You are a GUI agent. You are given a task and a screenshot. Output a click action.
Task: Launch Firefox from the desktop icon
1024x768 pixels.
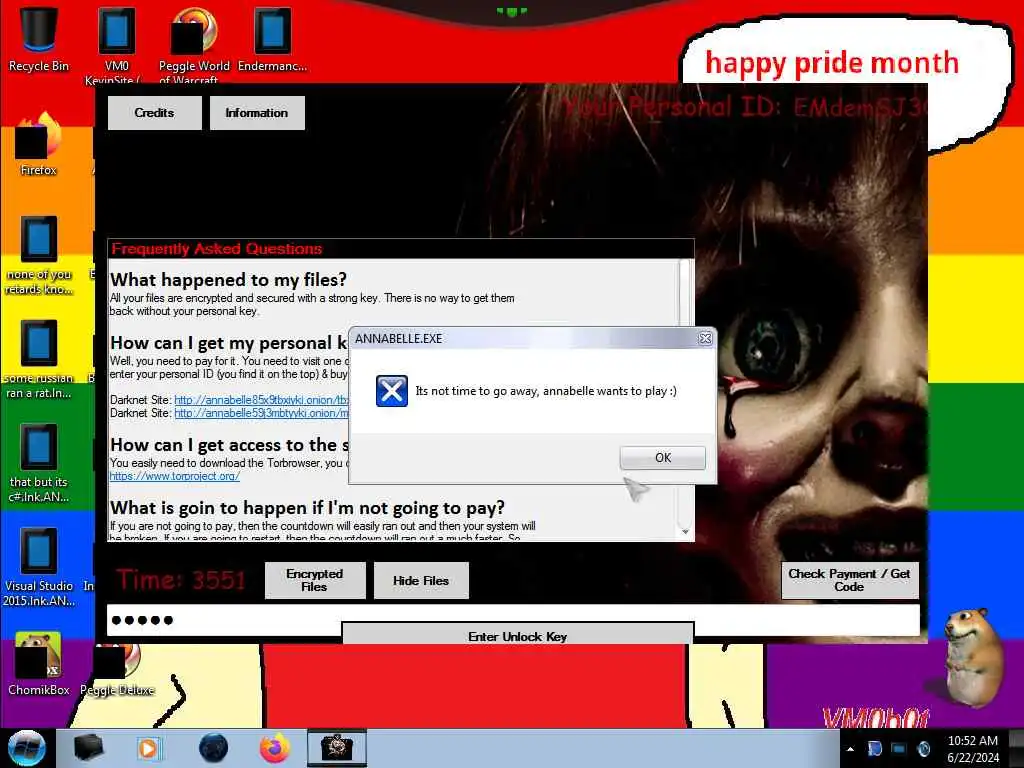pos(39,144)
